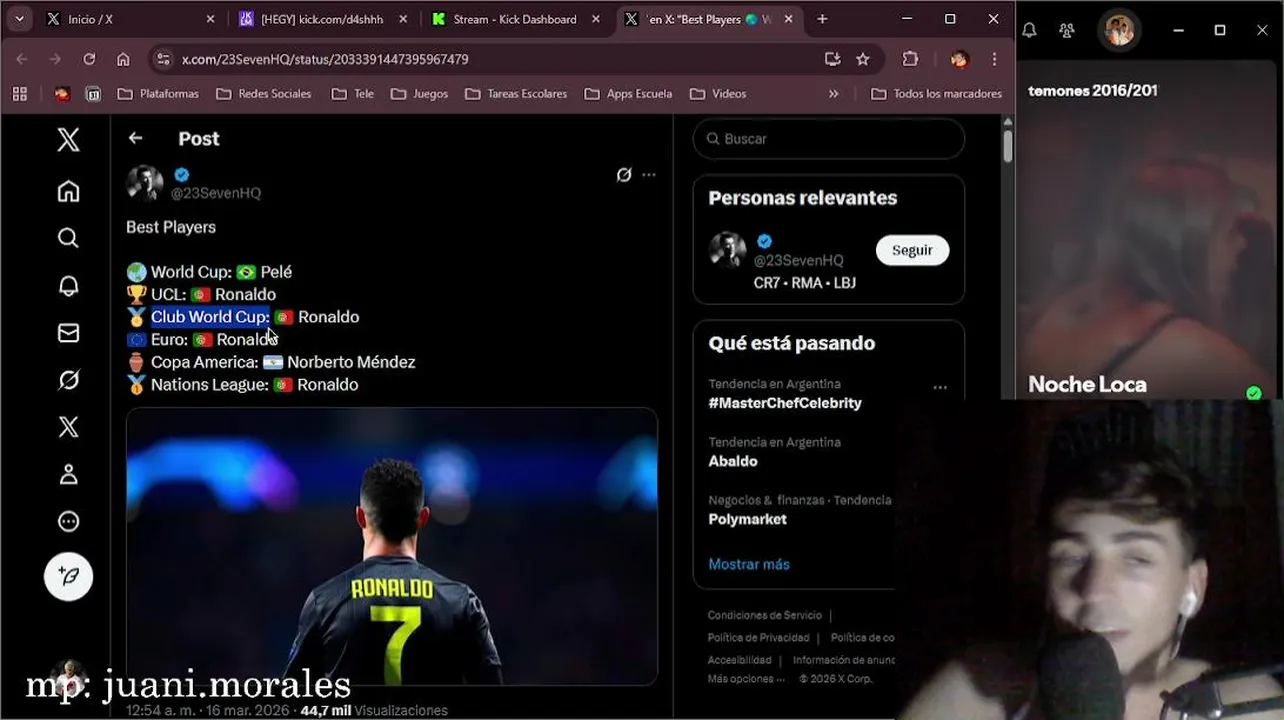Open Apps Escuela bookmark folder
The height and width of the screenshot is (720, 1284).
(628, 94)
